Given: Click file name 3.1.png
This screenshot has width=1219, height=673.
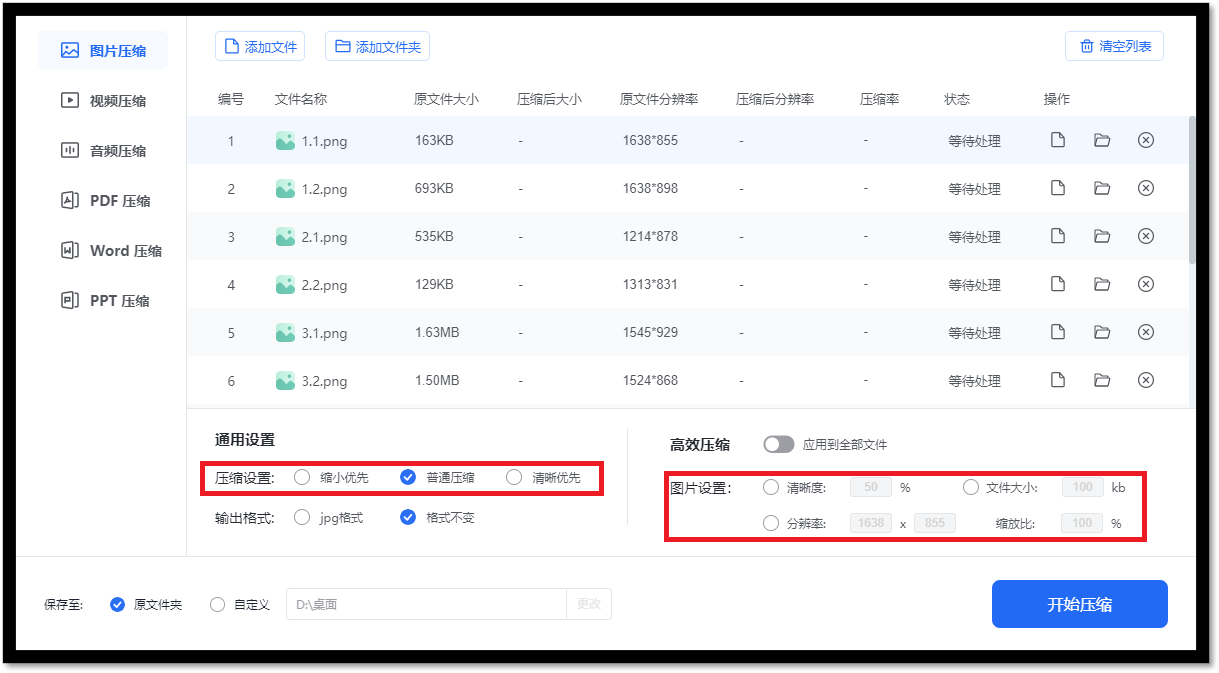Looking at the screenshot, I should coord(325,333).
